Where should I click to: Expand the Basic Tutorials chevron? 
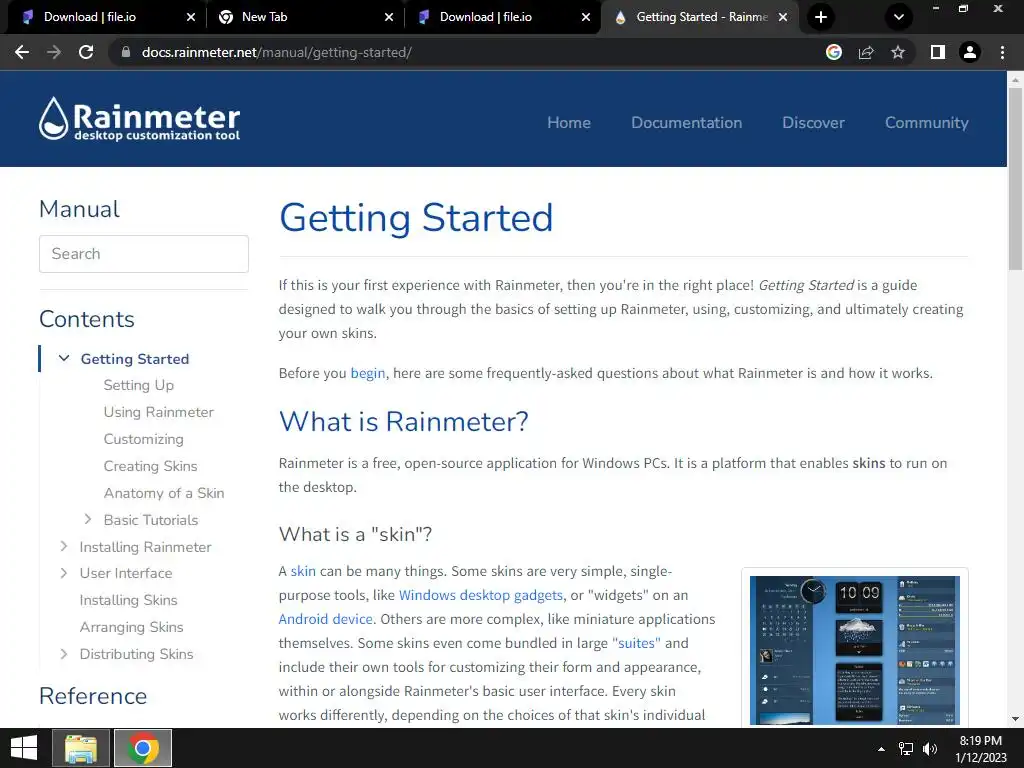pos(88,520)
